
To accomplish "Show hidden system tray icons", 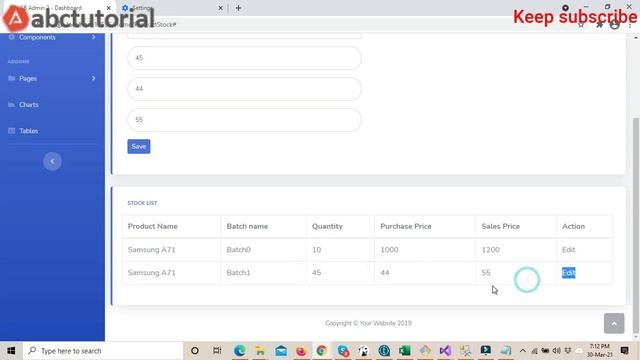I will pos(522,351).
